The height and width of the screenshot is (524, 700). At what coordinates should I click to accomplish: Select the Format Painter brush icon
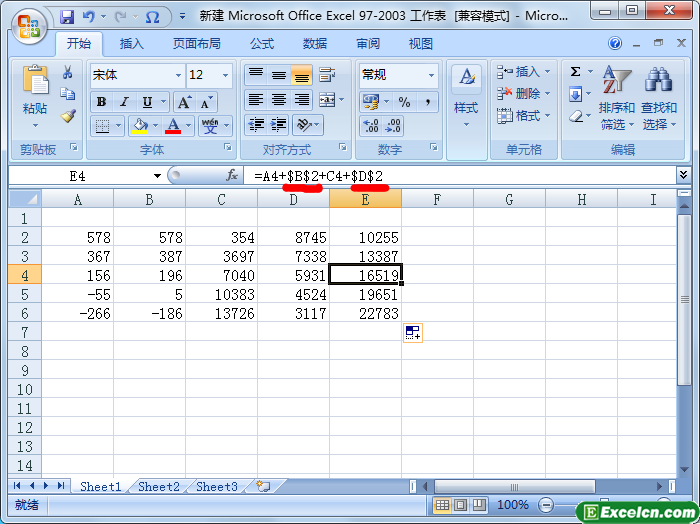point(68,116)
